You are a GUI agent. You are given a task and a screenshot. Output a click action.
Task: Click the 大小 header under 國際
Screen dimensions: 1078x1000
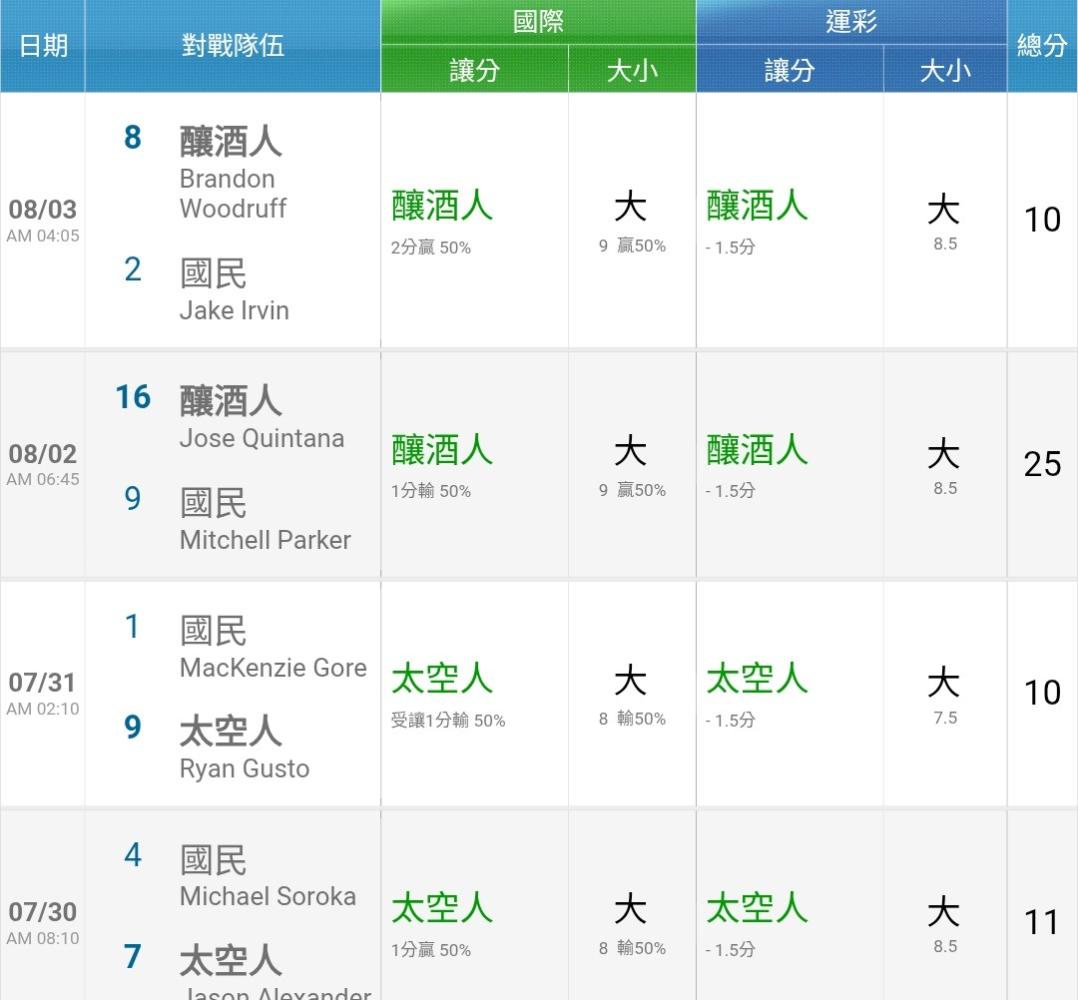632,69
